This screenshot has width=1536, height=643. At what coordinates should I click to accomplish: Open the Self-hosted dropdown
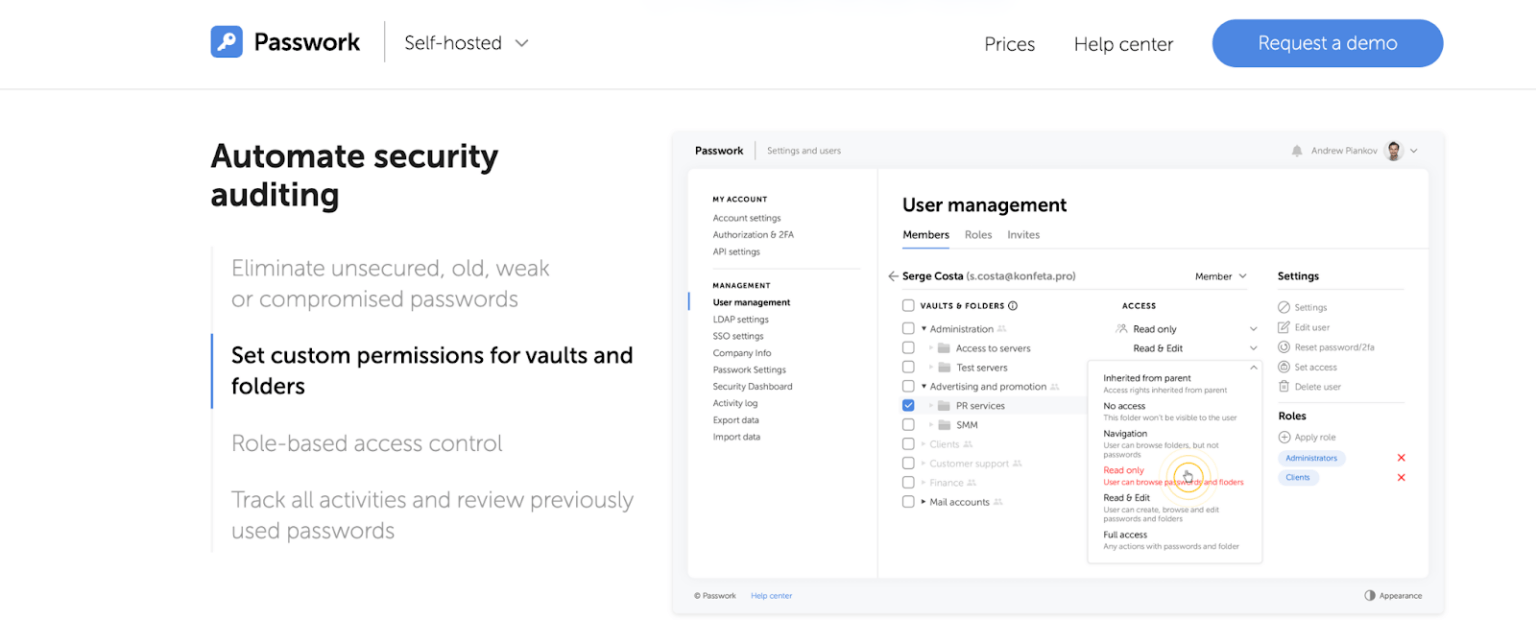click(x=466, y=43)
